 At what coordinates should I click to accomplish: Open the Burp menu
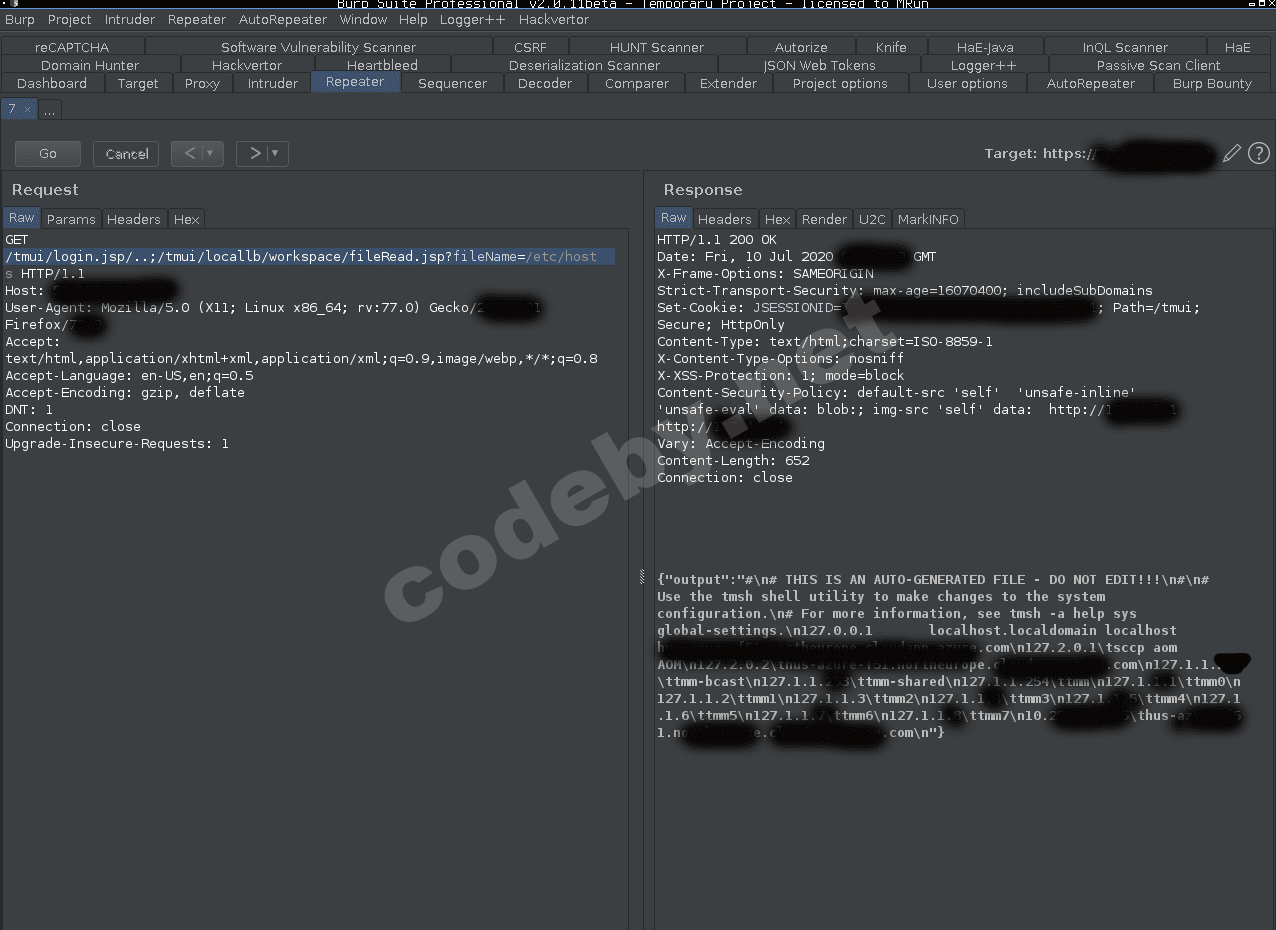point(19,19)
